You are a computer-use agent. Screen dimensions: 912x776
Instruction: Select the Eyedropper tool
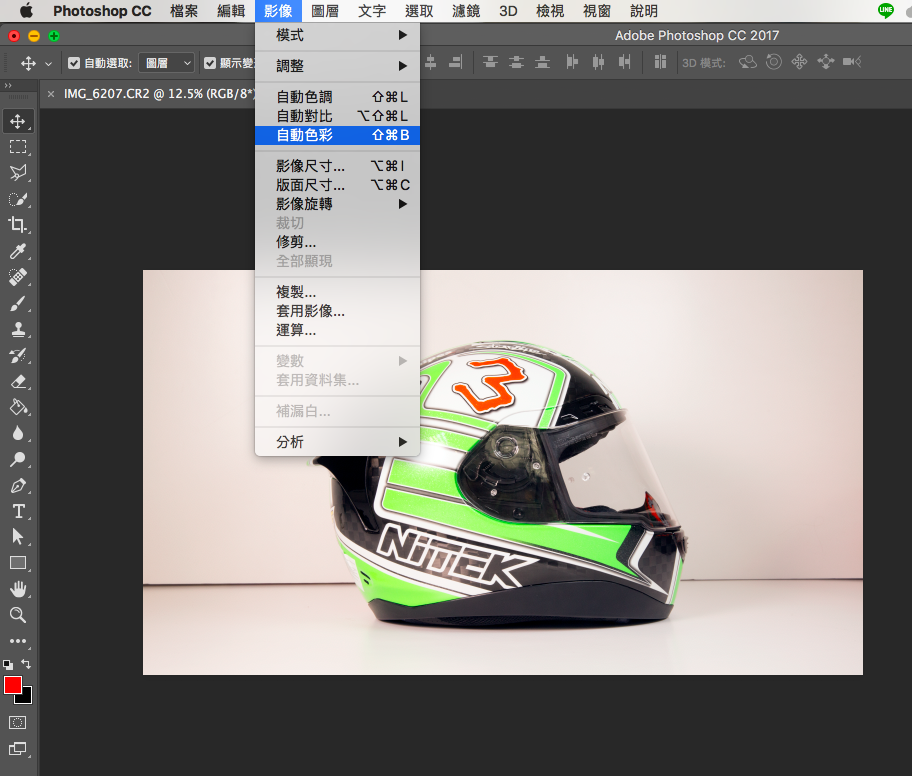(x=17, y=251)
